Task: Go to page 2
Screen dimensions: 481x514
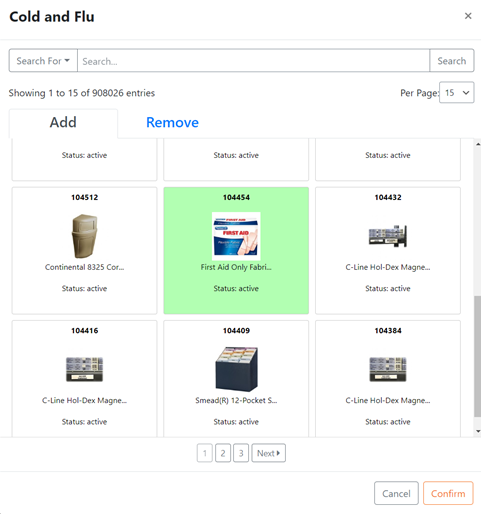Action: [223, 453]
